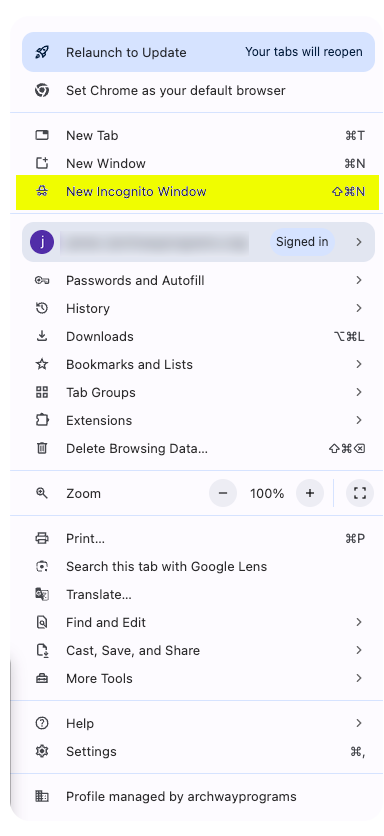The image size is (384, 836).
Task: Click the Signed in badge
Action: [x=302, y=242]
